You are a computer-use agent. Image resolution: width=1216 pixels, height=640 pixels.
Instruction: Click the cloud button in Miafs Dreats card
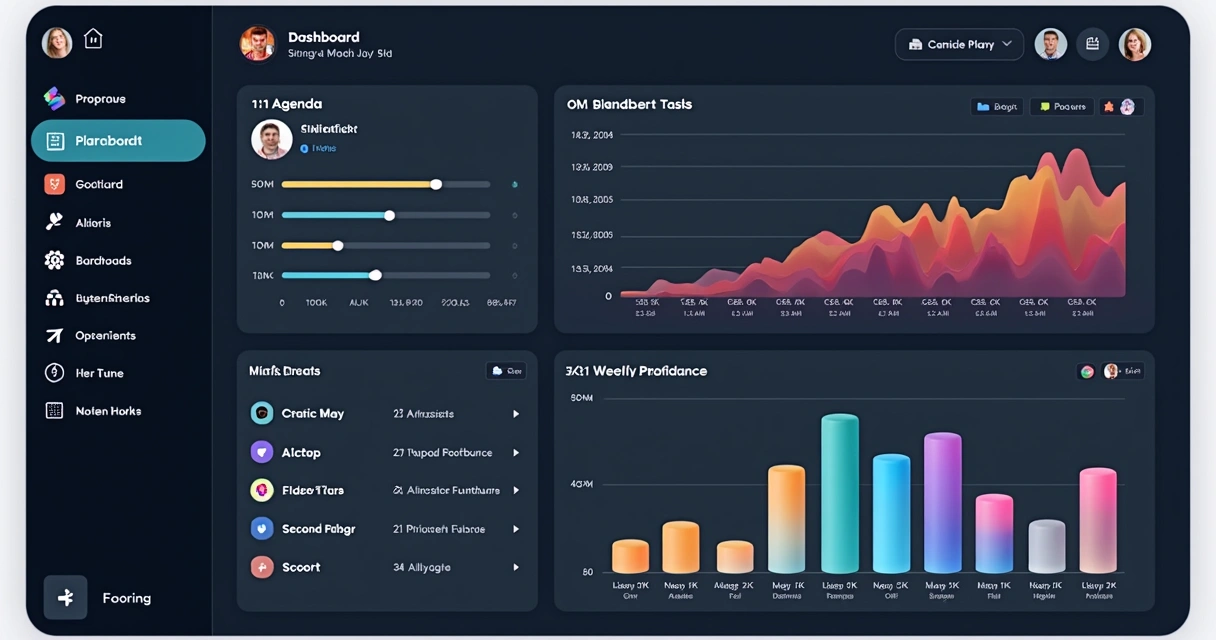(506, 371)
